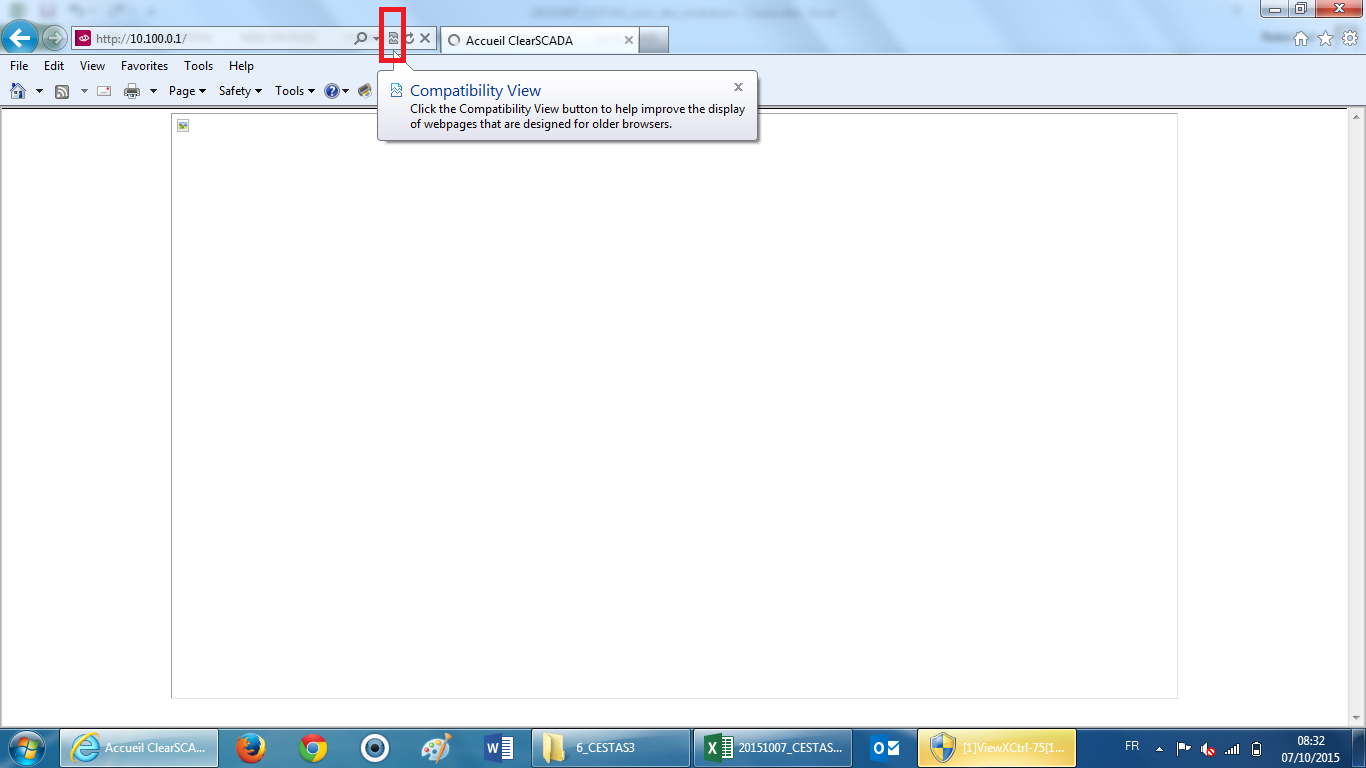Open the Favorites star icon

tap(1325, 39)
